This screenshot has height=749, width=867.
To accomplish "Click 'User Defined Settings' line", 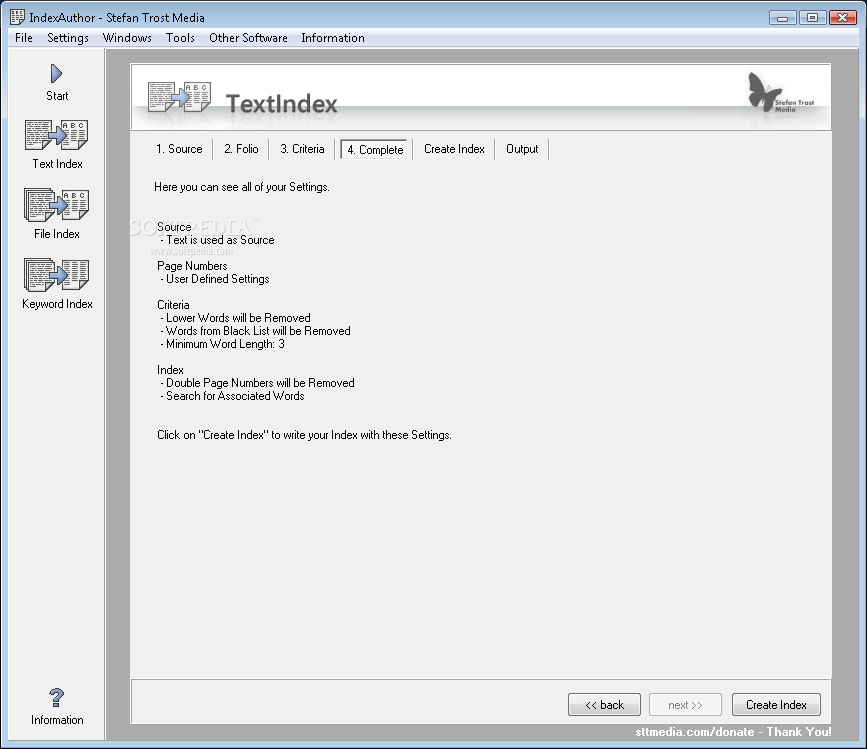I will pos(215,279).
